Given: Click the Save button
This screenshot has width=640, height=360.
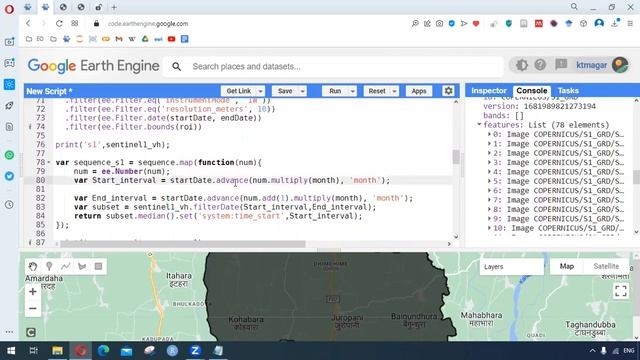Looking at the screenshot, I should [285, 91].
